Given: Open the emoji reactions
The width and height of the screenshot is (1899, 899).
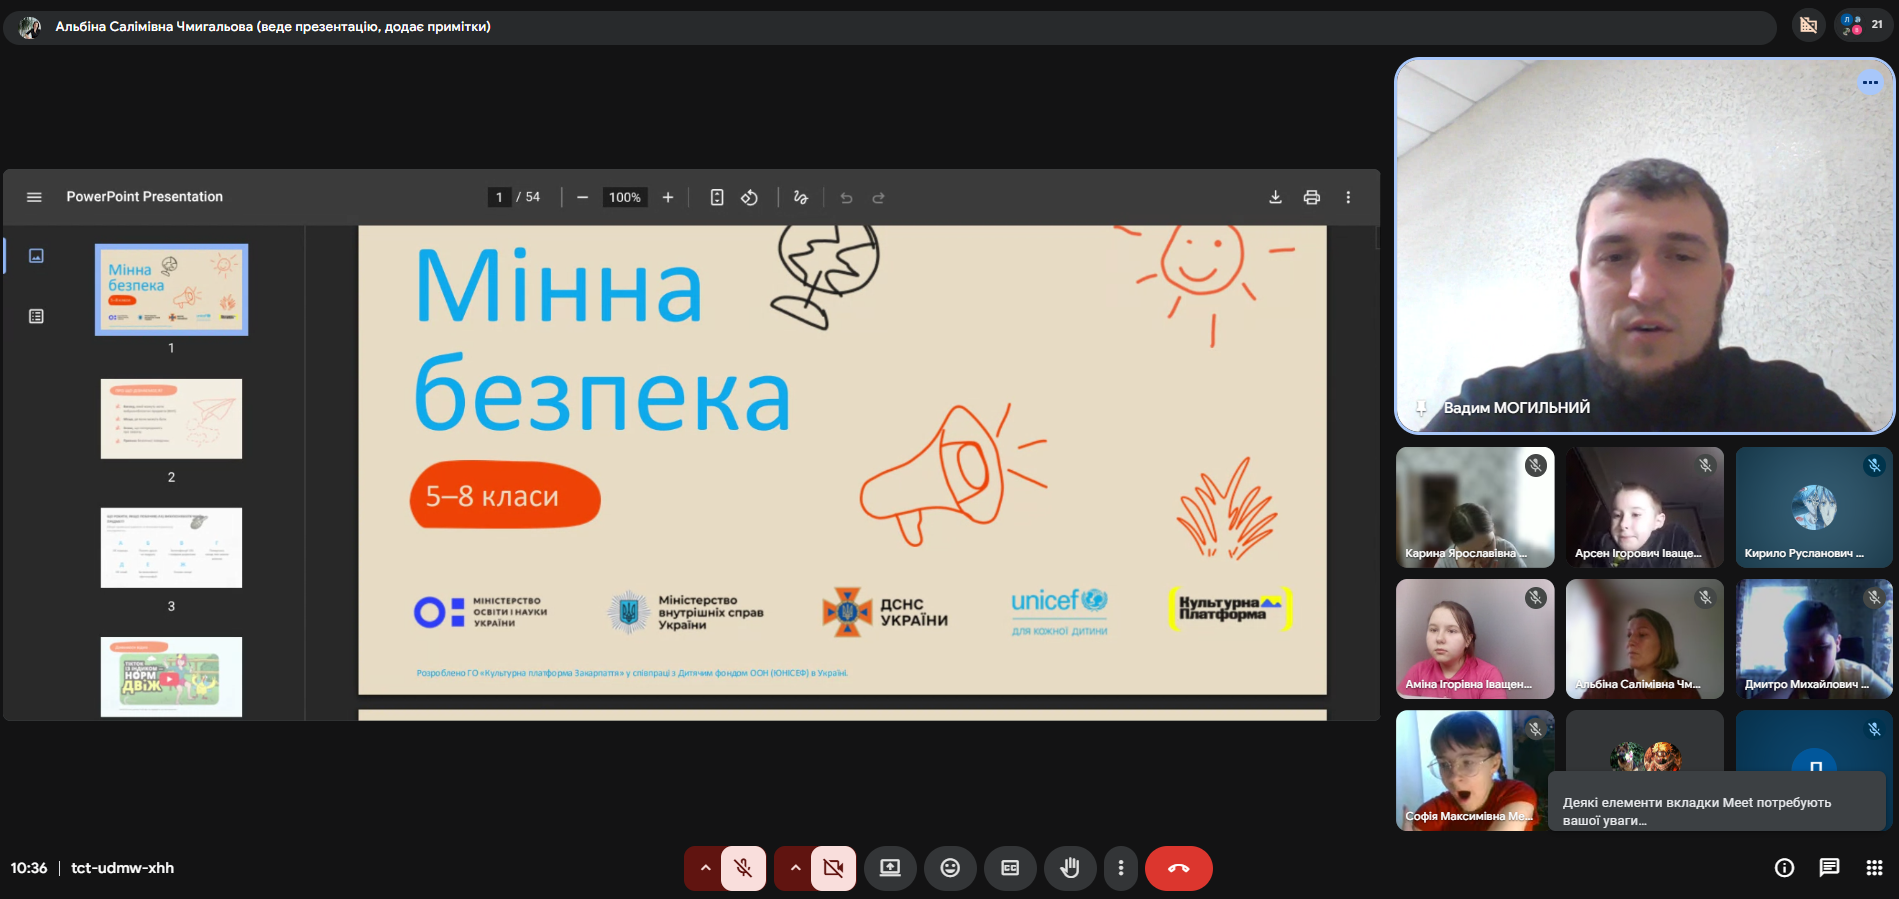Looking at the screenshot, I should 950,868.
